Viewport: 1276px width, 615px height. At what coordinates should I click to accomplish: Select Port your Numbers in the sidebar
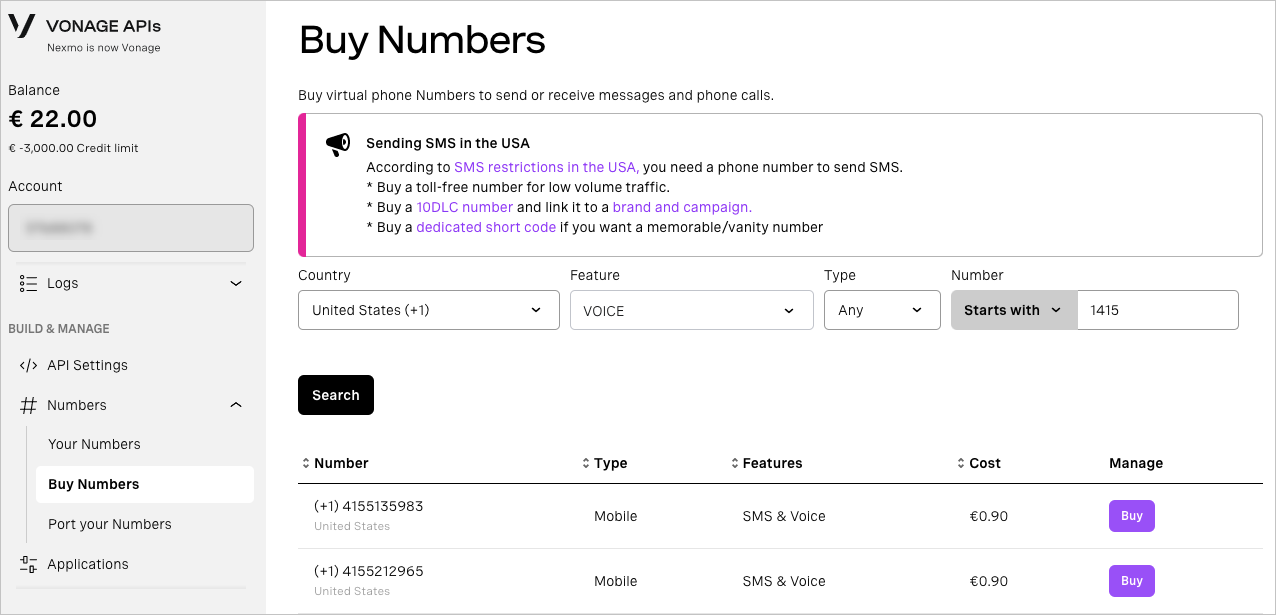coord(109,524)
